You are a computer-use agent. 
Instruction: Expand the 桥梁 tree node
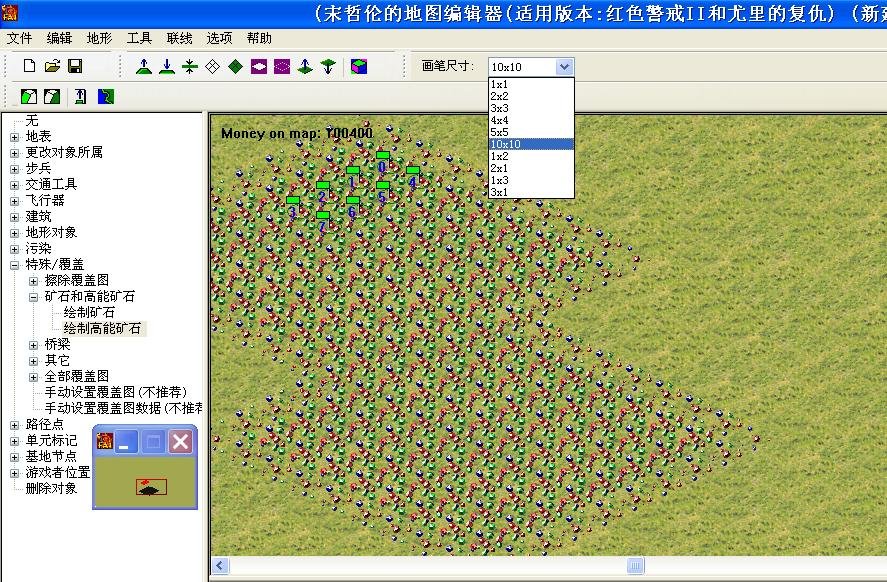tap(33, 344)
